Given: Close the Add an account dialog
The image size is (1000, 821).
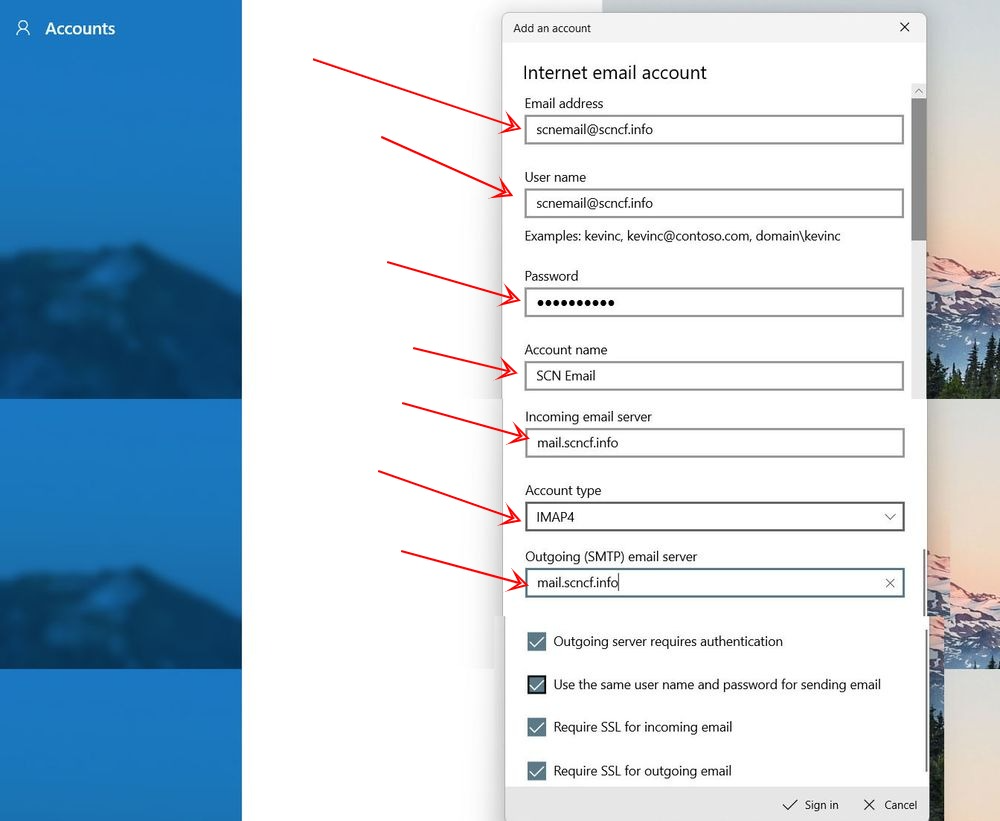Looking at the screenshot, I should [x=904, y=27].
